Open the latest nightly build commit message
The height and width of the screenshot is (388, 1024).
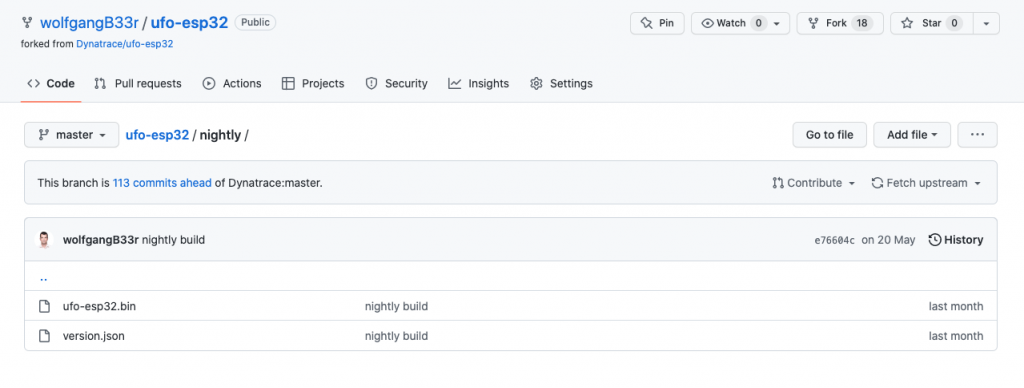173,240
